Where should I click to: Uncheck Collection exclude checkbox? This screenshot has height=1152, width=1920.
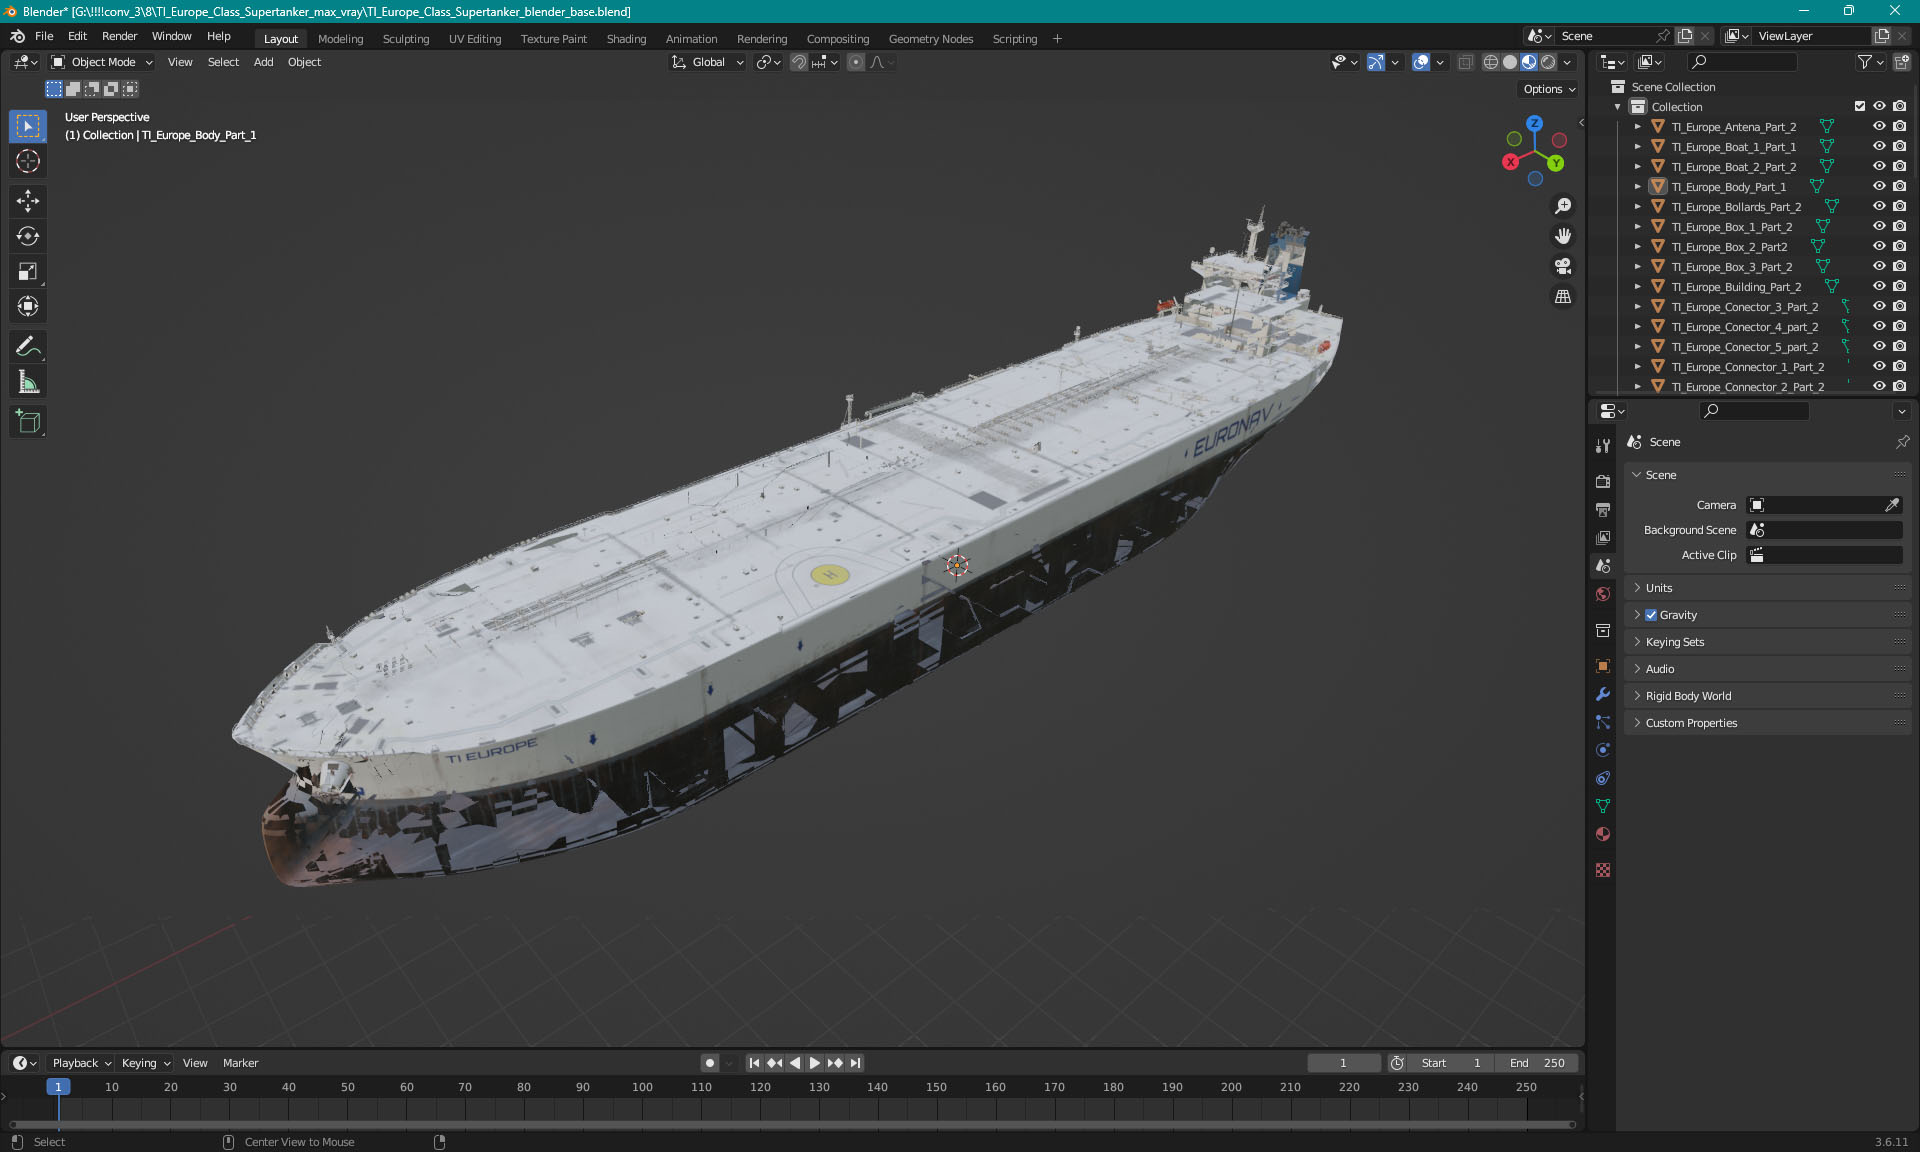pyautogui.click(x=1860, y=107)
